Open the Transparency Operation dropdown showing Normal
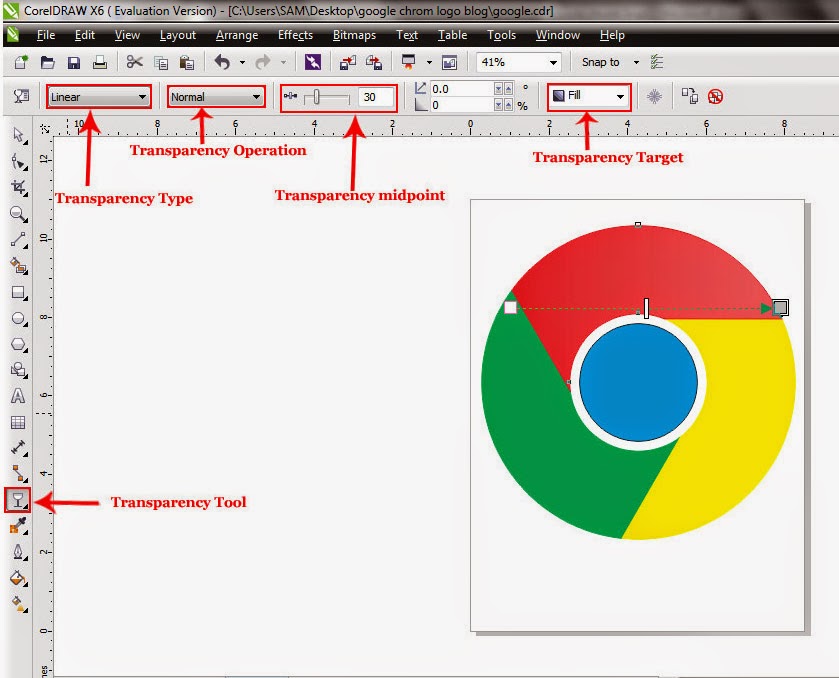This screenshot has width=839, height=678. (x=216, y=97)
